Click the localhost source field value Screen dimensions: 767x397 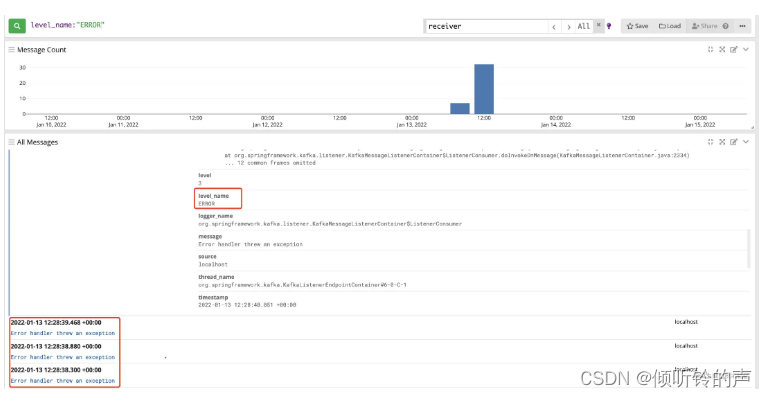click(x=213, y=265)
